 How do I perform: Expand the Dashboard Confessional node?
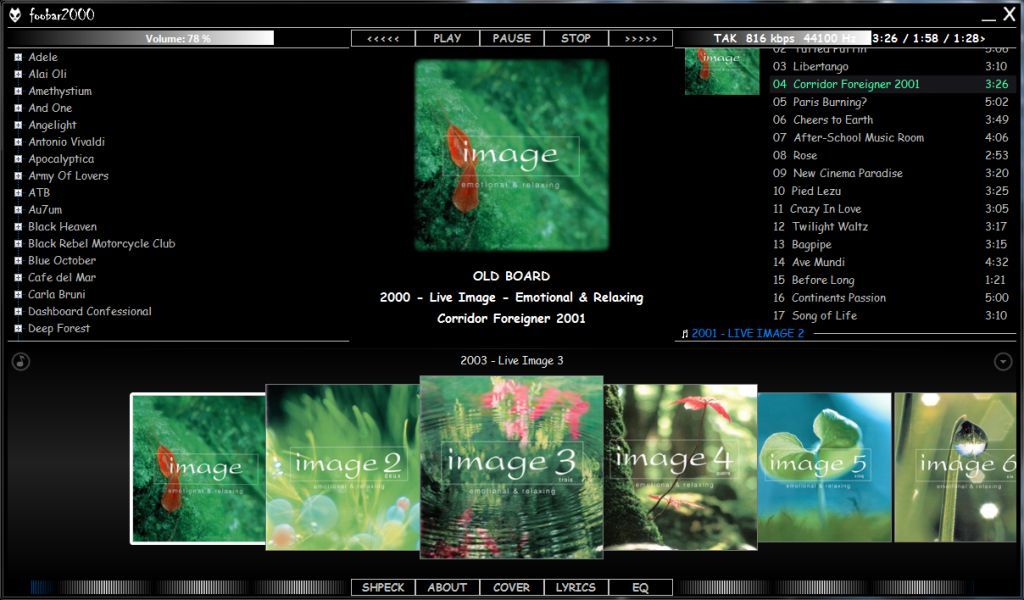[x=18, y=312]
